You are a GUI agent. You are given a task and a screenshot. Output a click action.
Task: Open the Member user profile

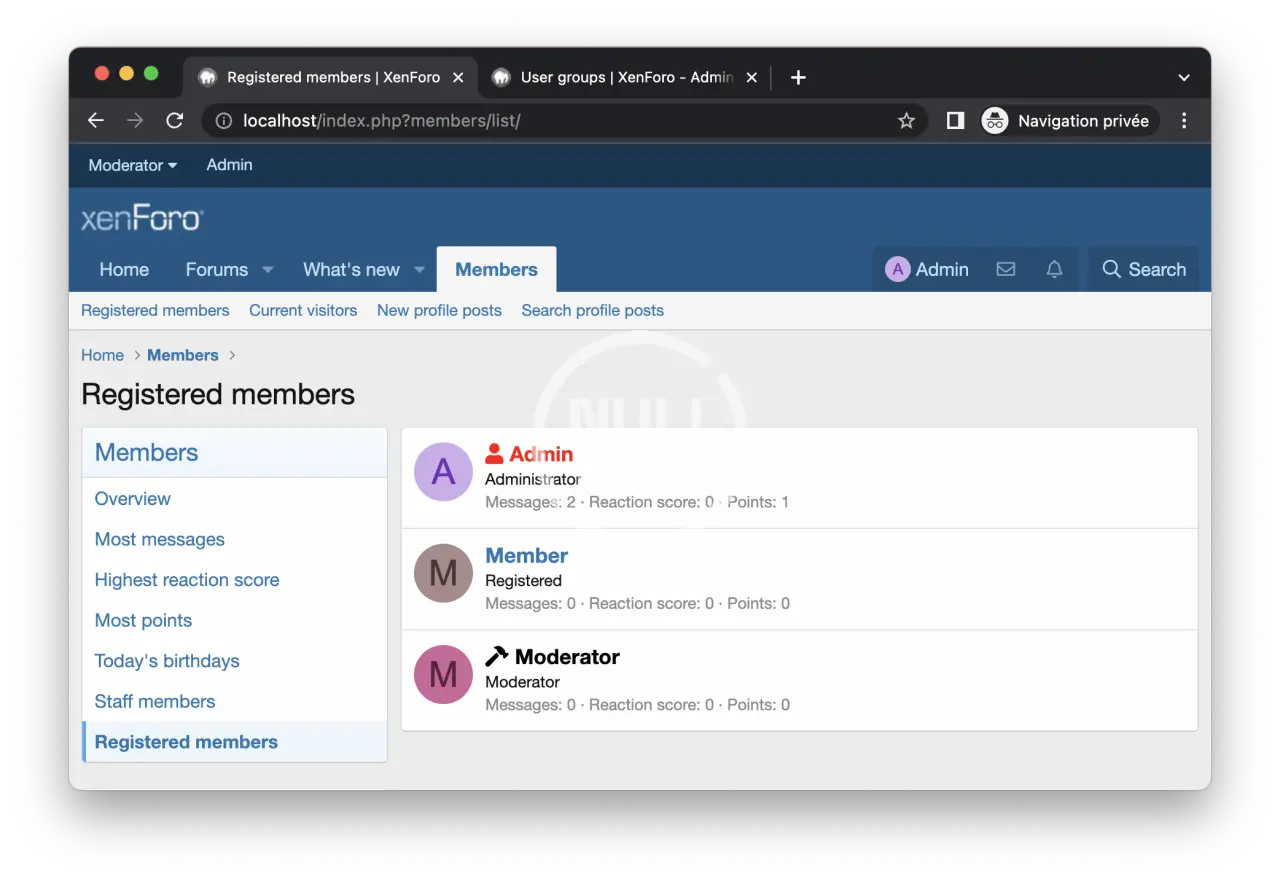tap(526, 556)
